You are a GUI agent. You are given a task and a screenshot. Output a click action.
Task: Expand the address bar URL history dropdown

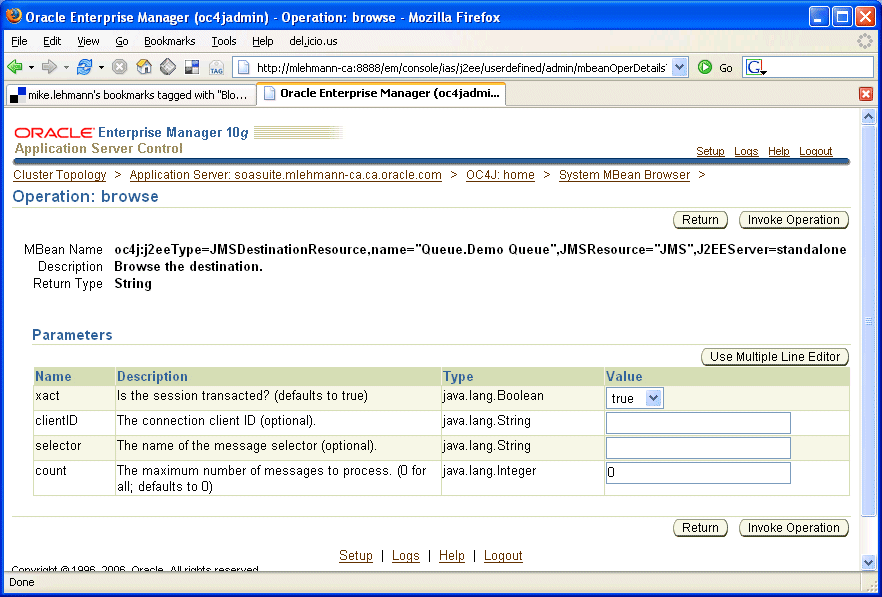point(680,68)
